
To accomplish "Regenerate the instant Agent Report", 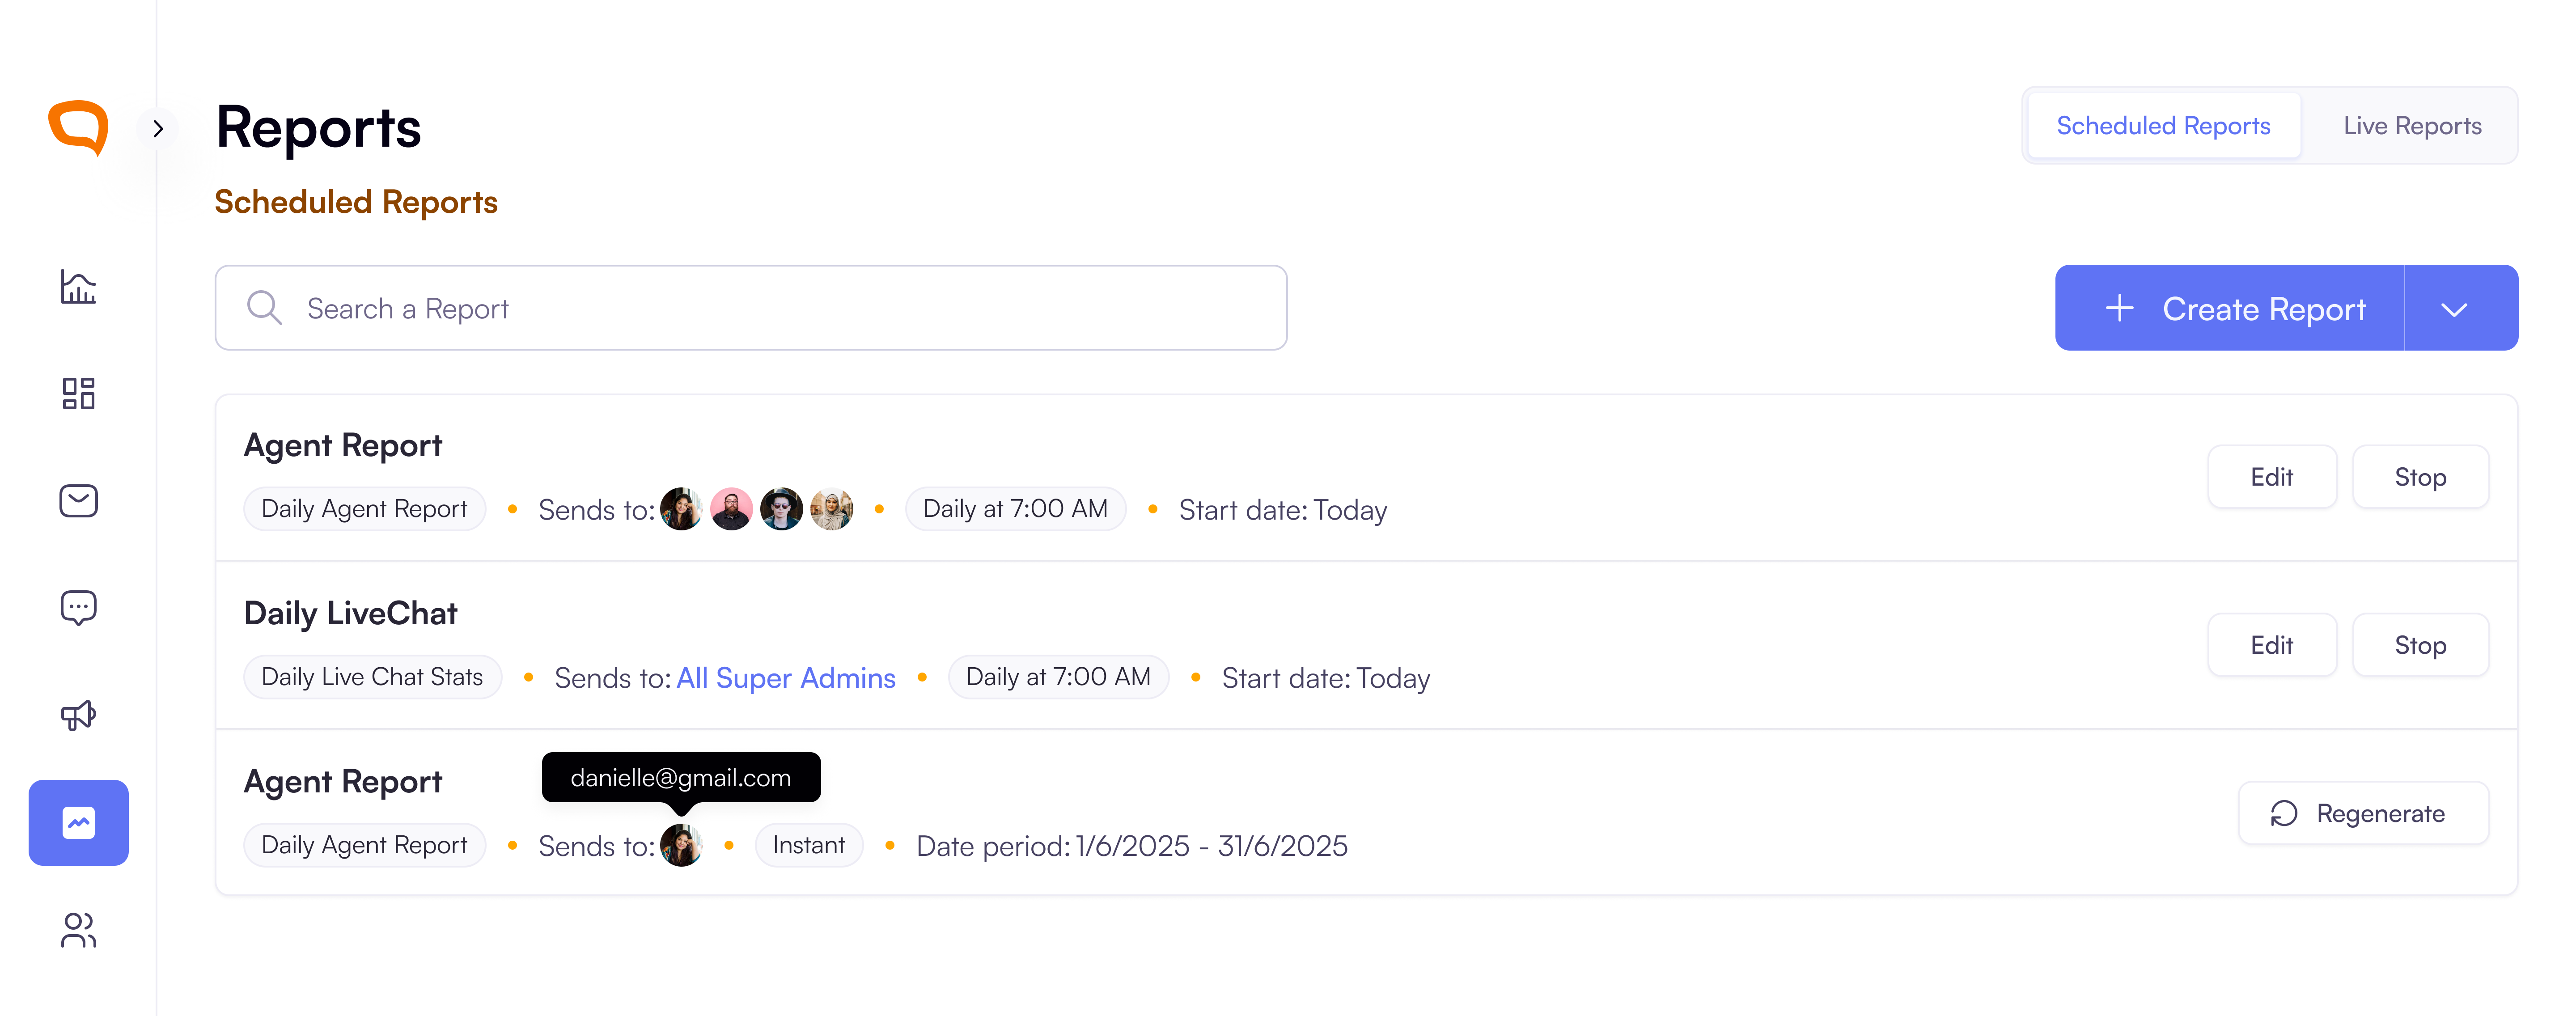I will pyautogui.click(x=2363, y=813).
